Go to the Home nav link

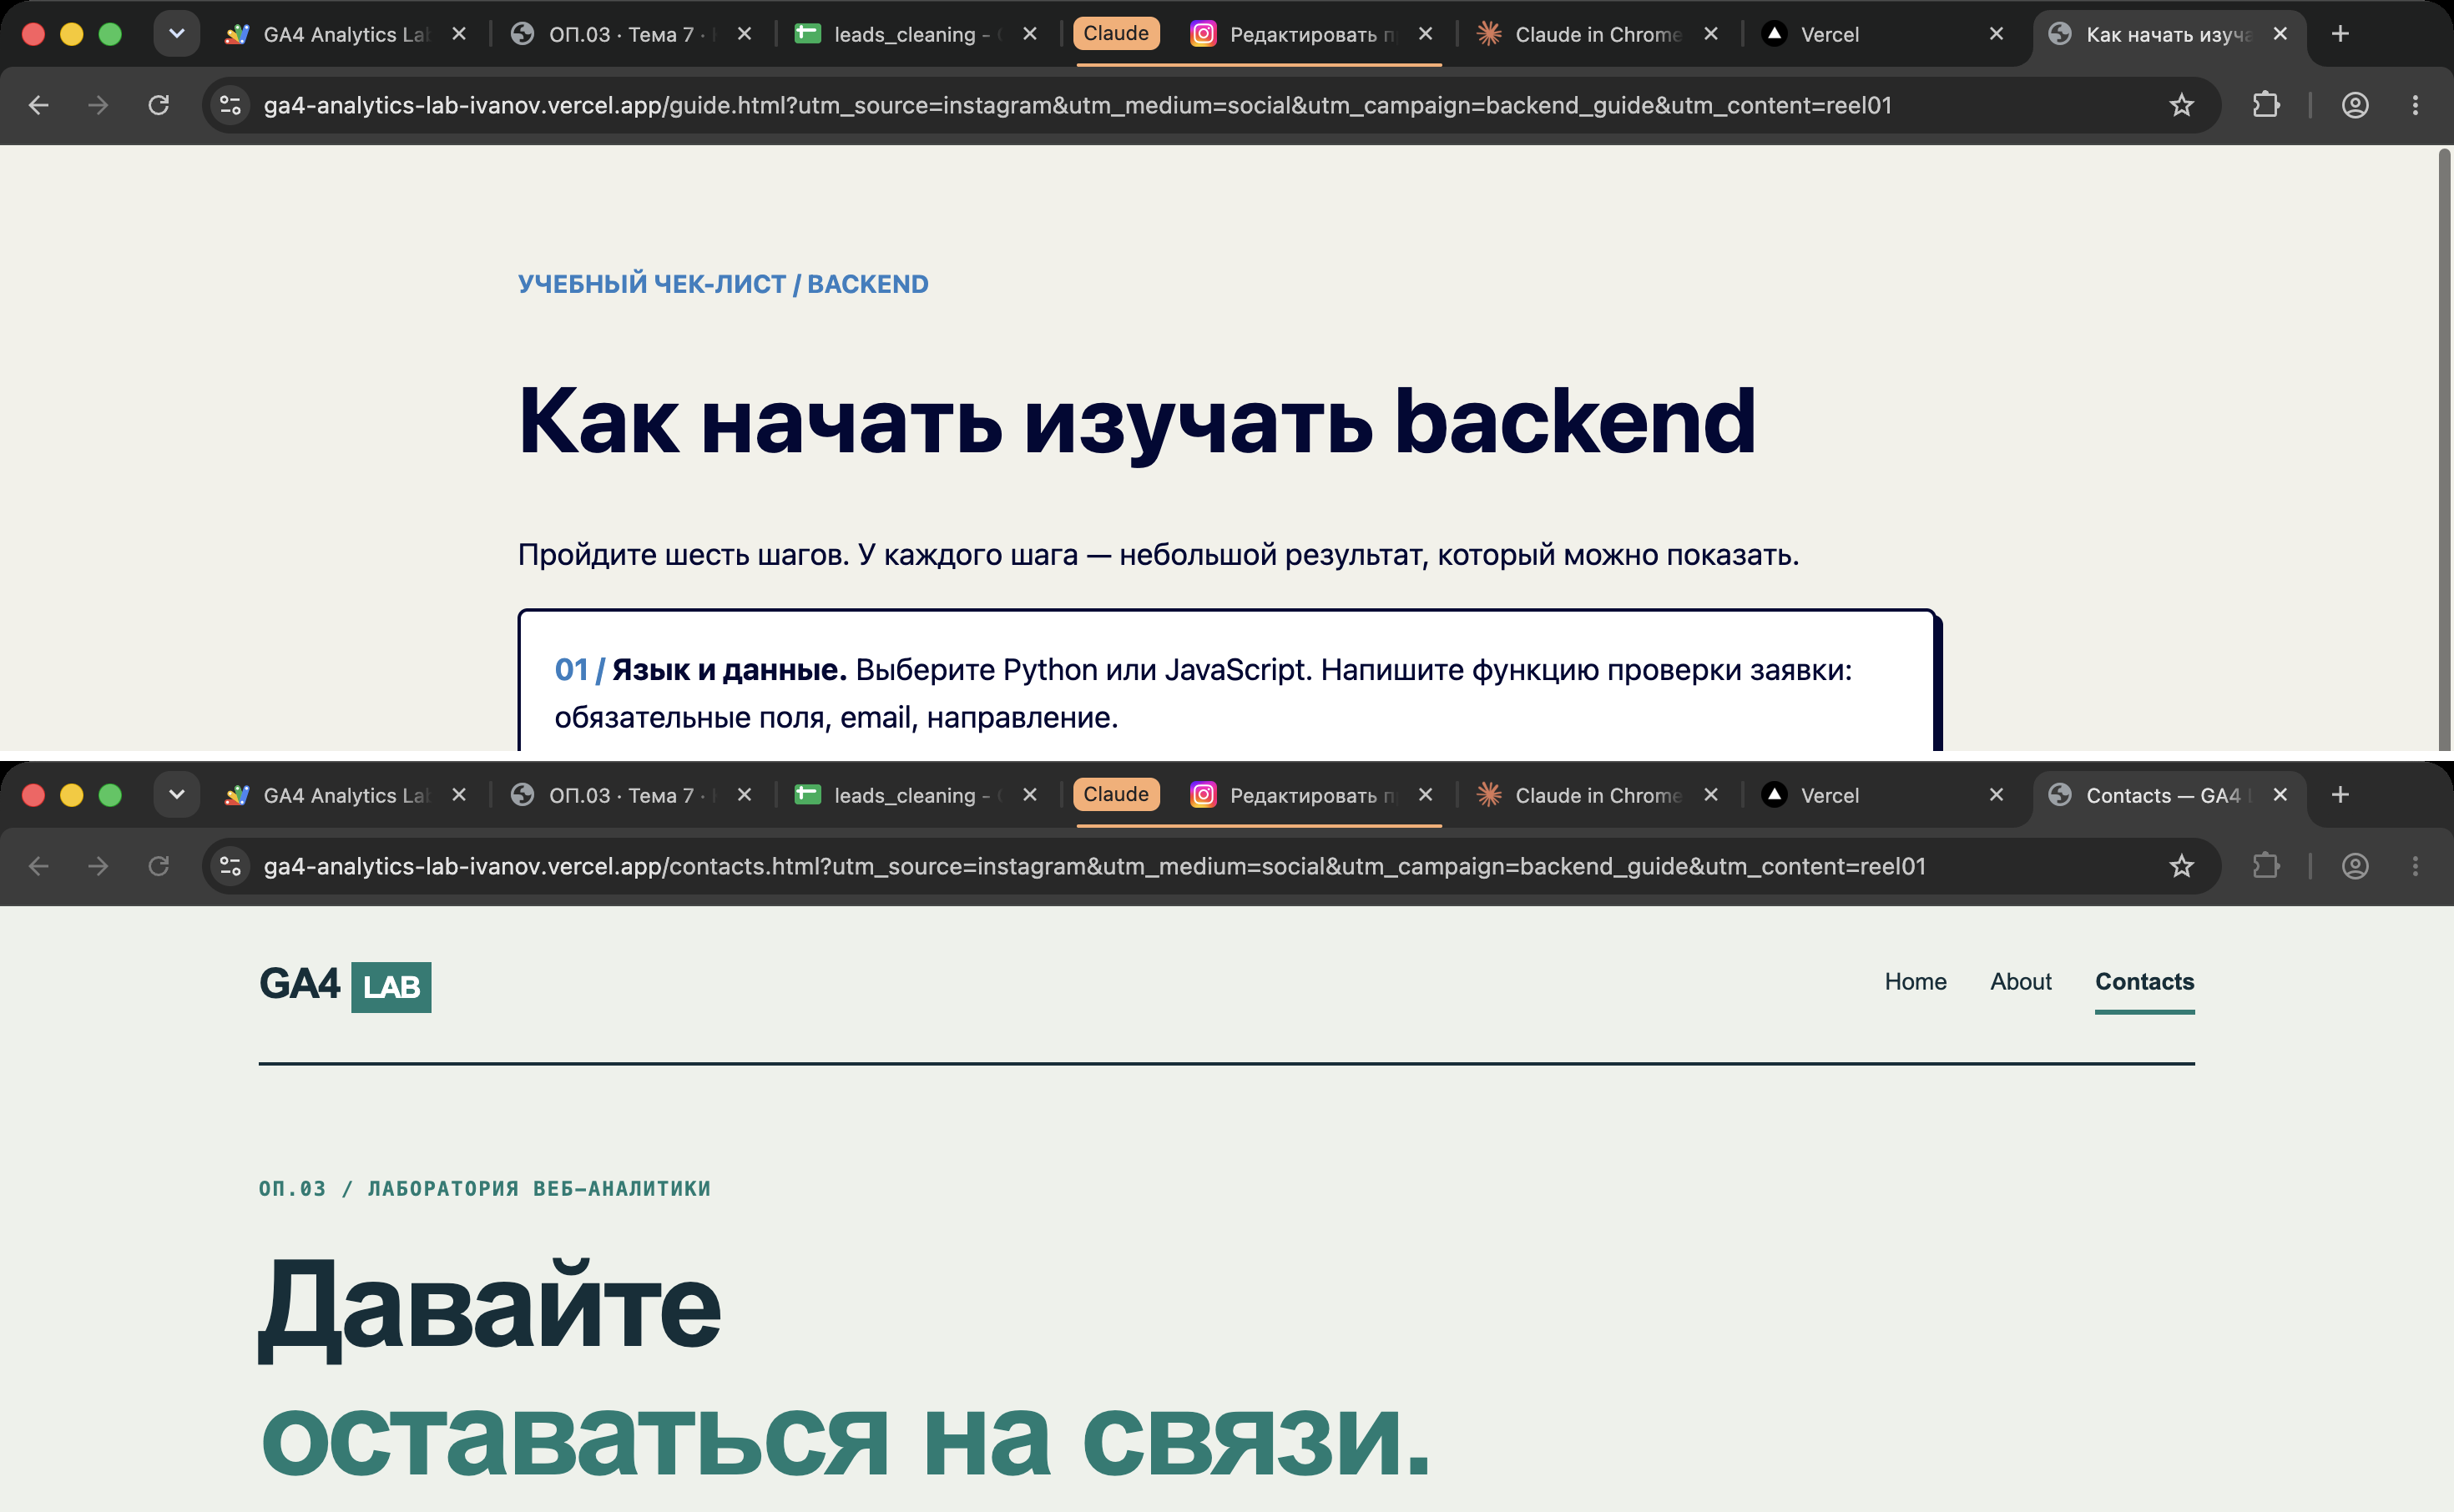coord(1915,981)
